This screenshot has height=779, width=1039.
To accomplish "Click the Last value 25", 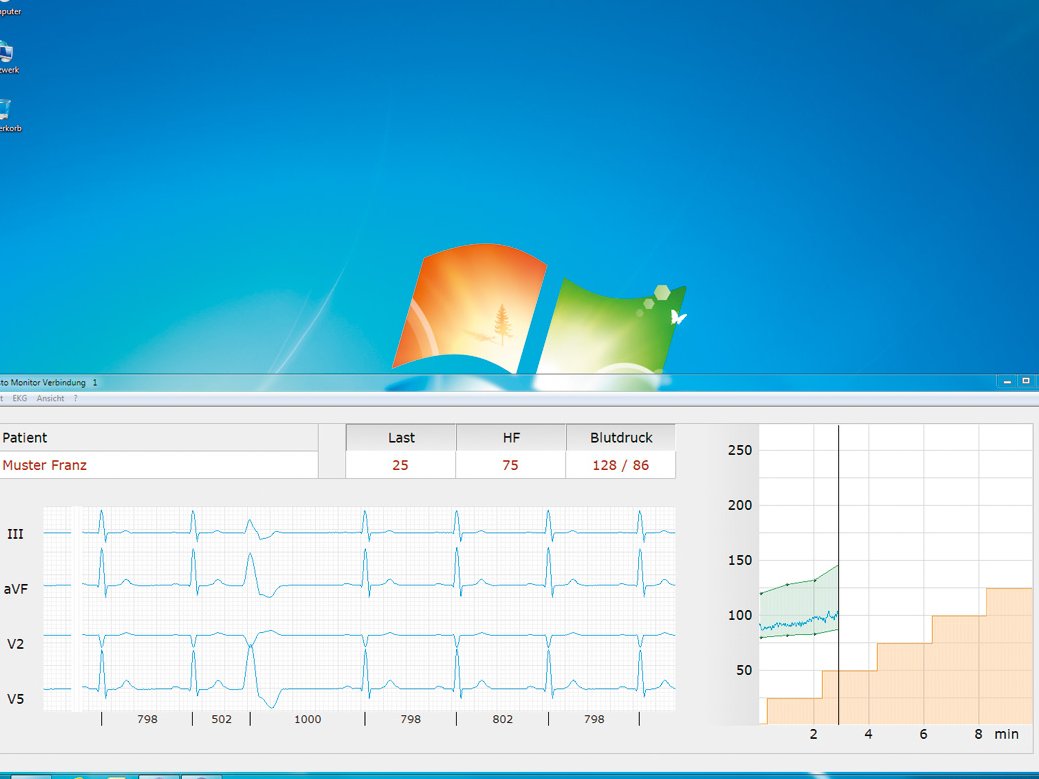I will tap(400, 465).
